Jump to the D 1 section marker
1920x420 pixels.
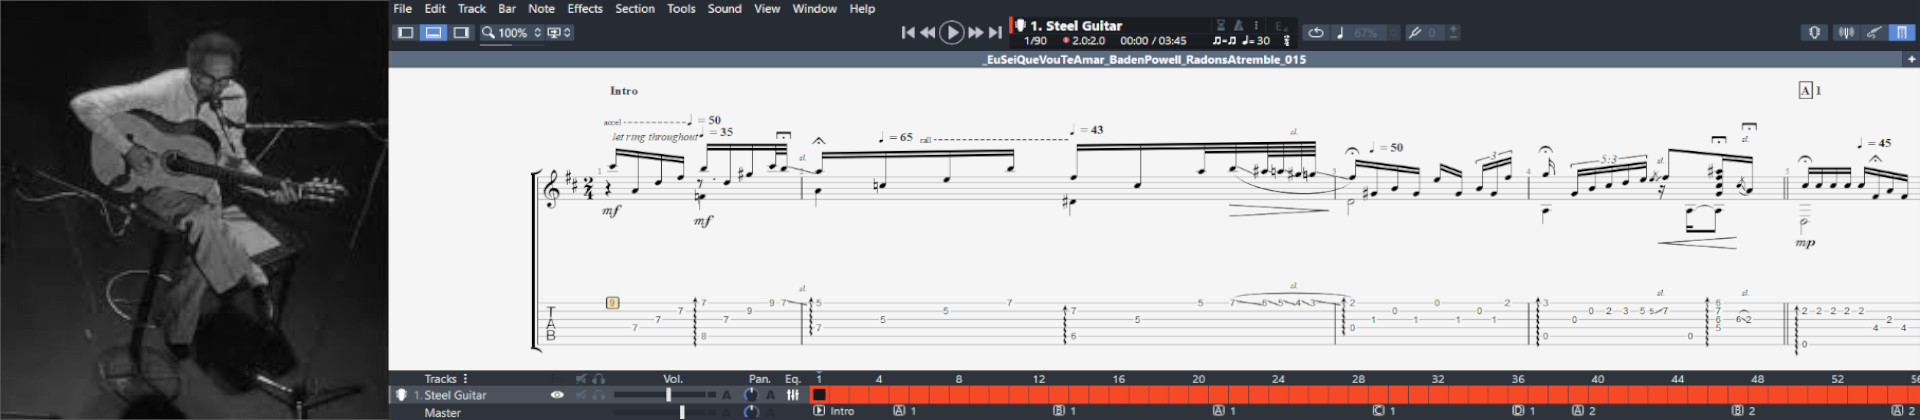tap(1524, 411)
